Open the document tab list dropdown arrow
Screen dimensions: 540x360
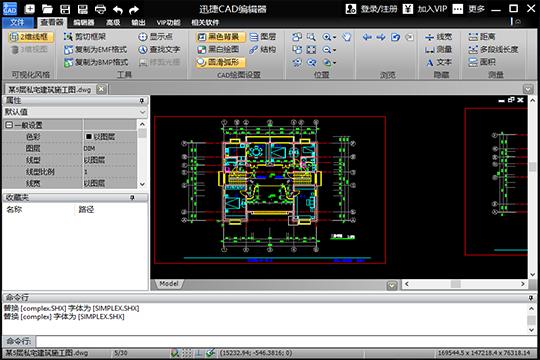click(528, 89)
